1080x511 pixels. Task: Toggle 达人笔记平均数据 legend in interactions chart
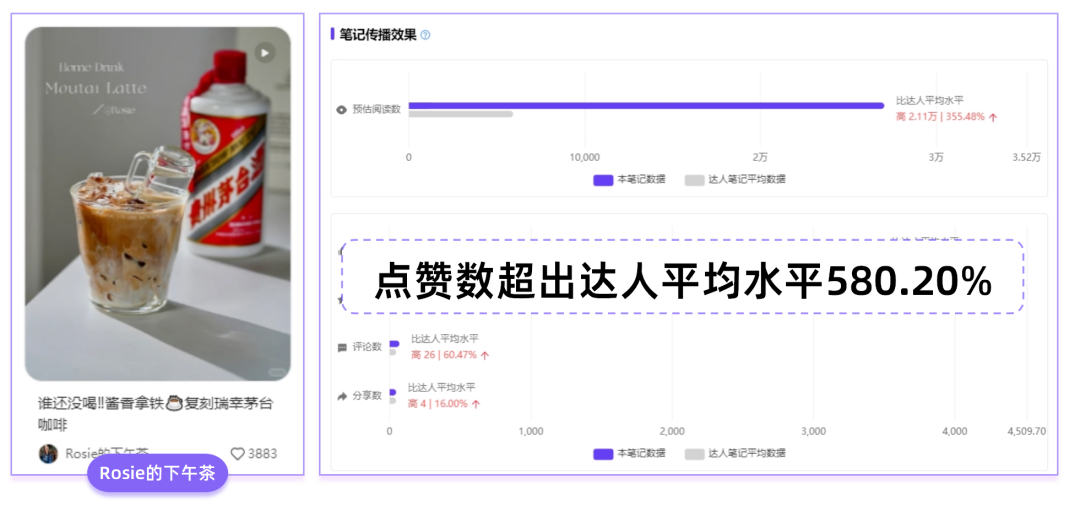pyautogui.click(x=735, y=454)
